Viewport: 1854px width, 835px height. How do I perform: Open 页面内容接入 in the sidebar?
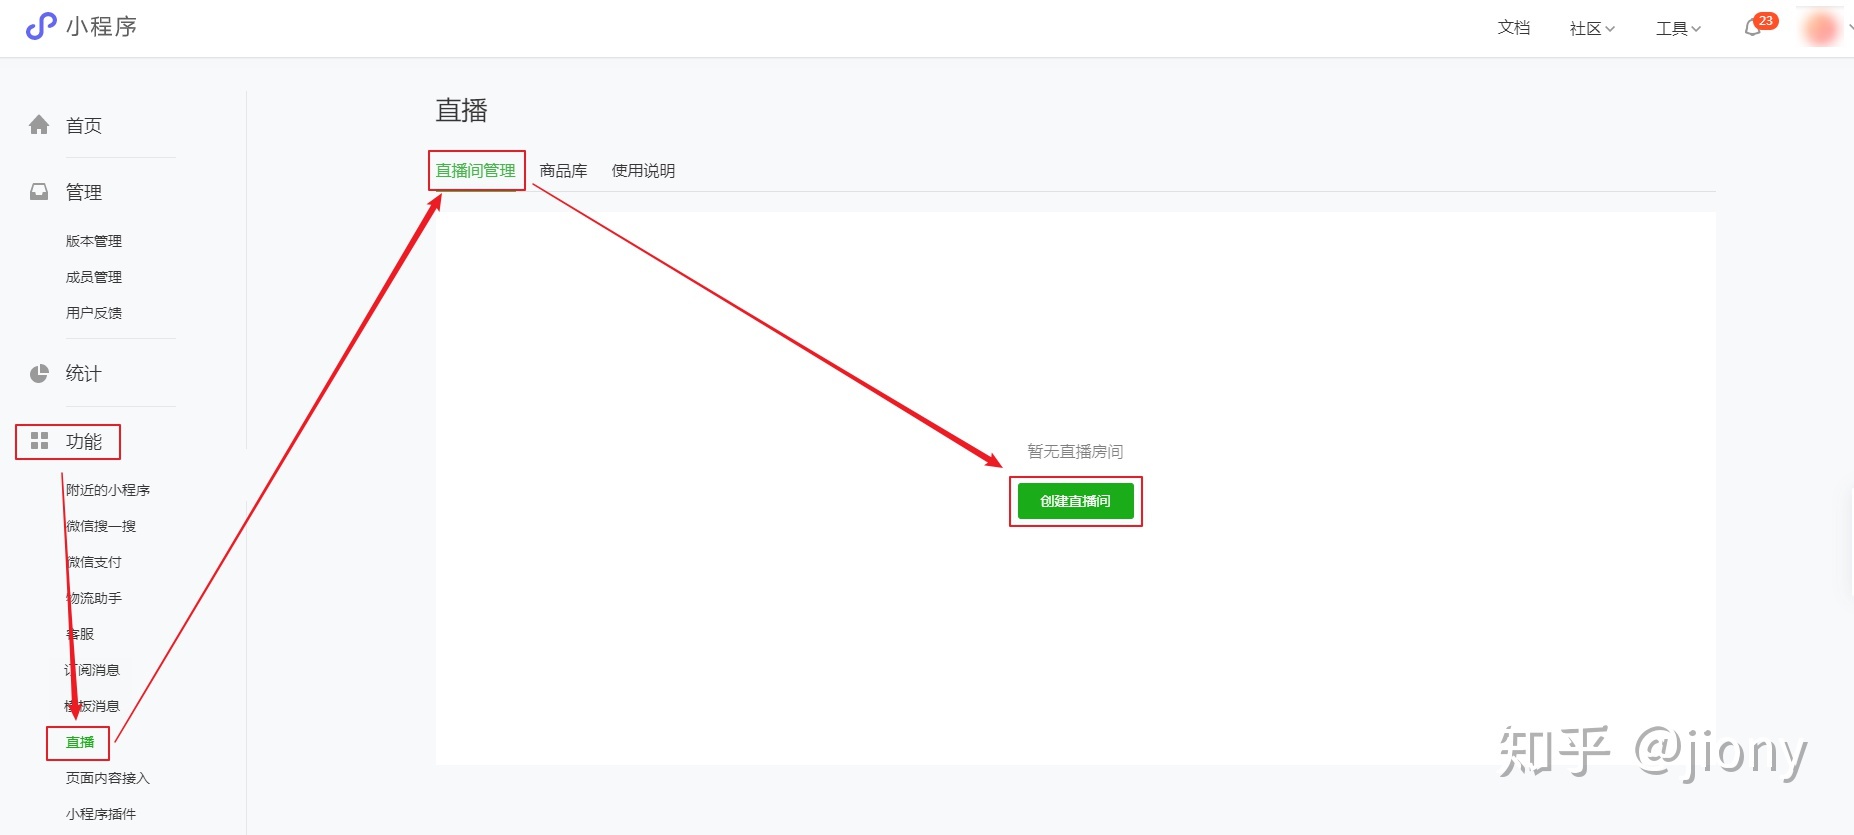click(107, 778)
